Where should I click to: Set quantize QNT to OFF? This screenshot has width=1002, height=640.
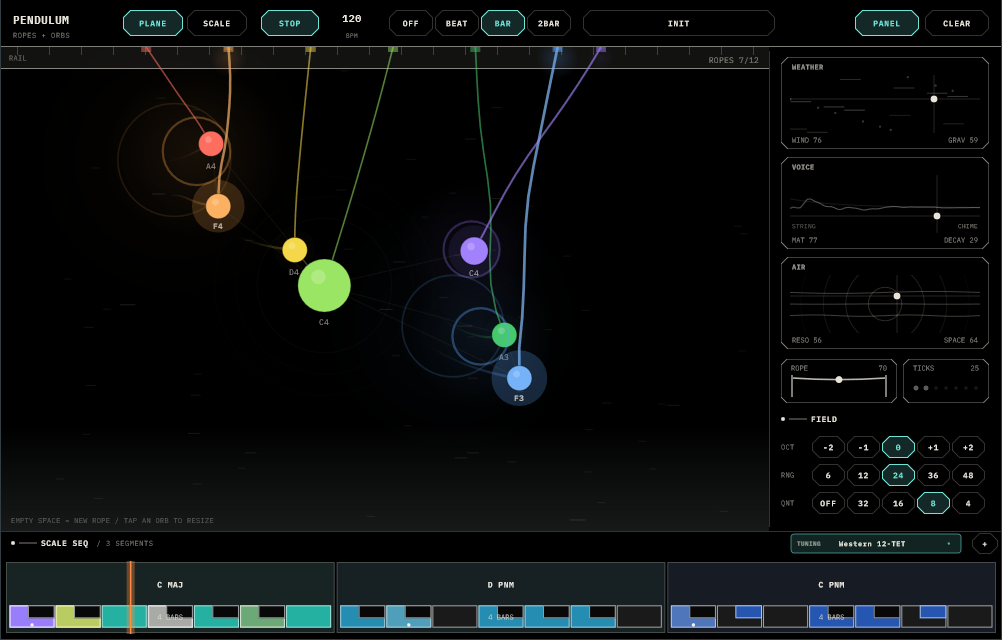tap(828, 503)
